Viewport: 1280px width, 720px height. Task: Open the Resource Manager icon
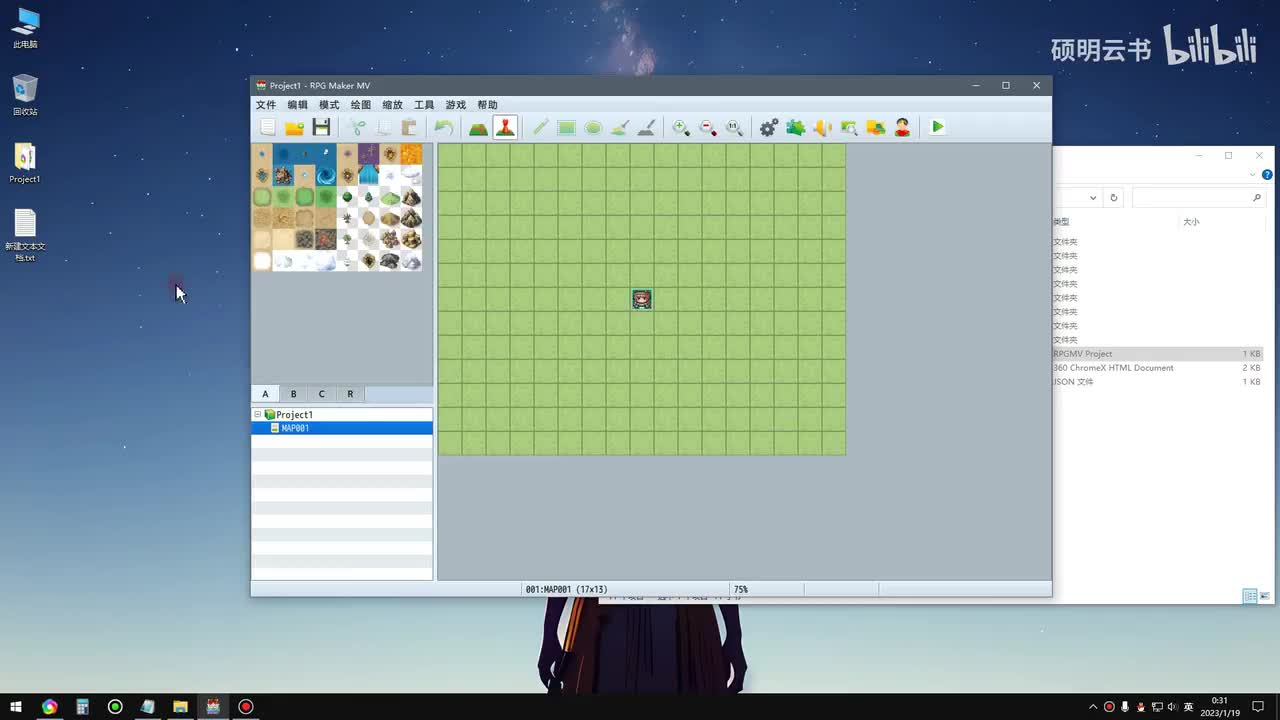click(876, 127)
